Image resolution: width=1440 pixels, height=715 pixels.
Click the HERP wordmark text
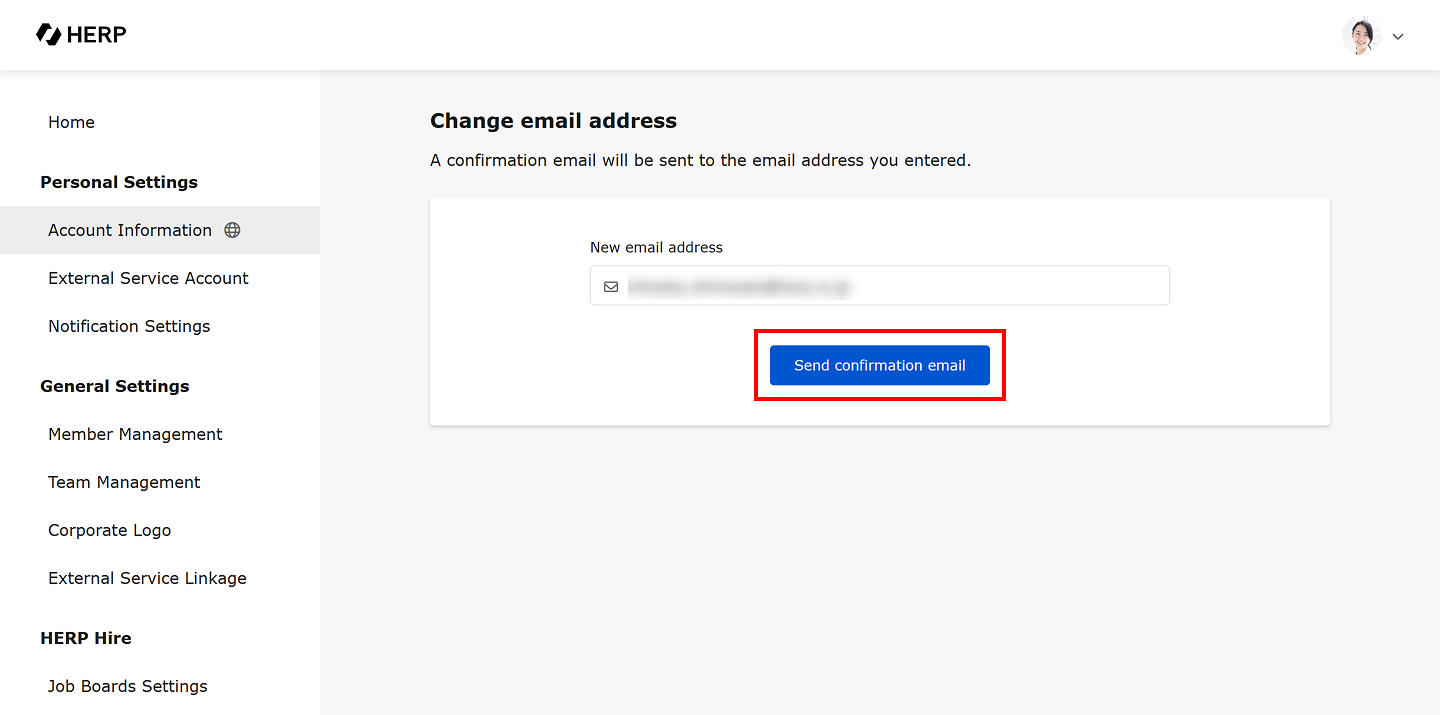click(97, 35)
